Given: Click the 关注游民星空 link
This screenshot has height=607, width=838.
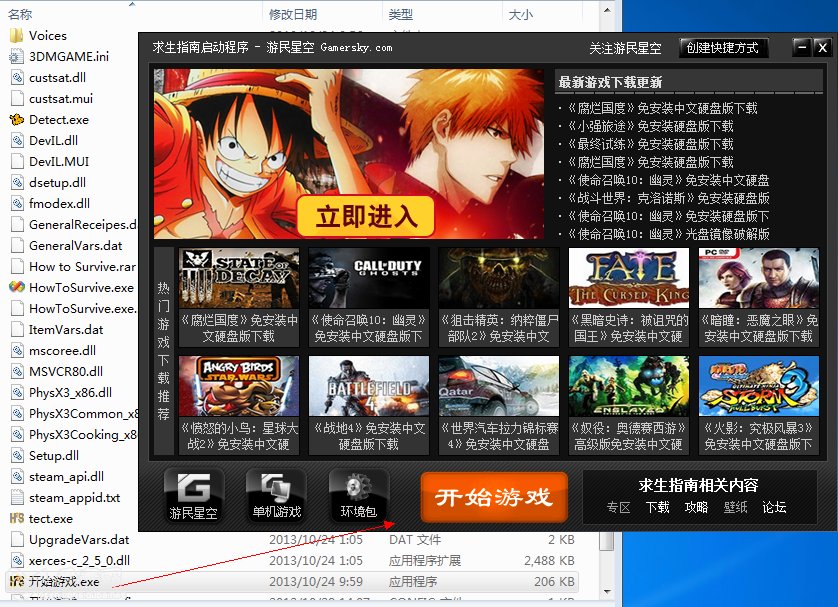Looking at the screenshot, I should 625,49.
